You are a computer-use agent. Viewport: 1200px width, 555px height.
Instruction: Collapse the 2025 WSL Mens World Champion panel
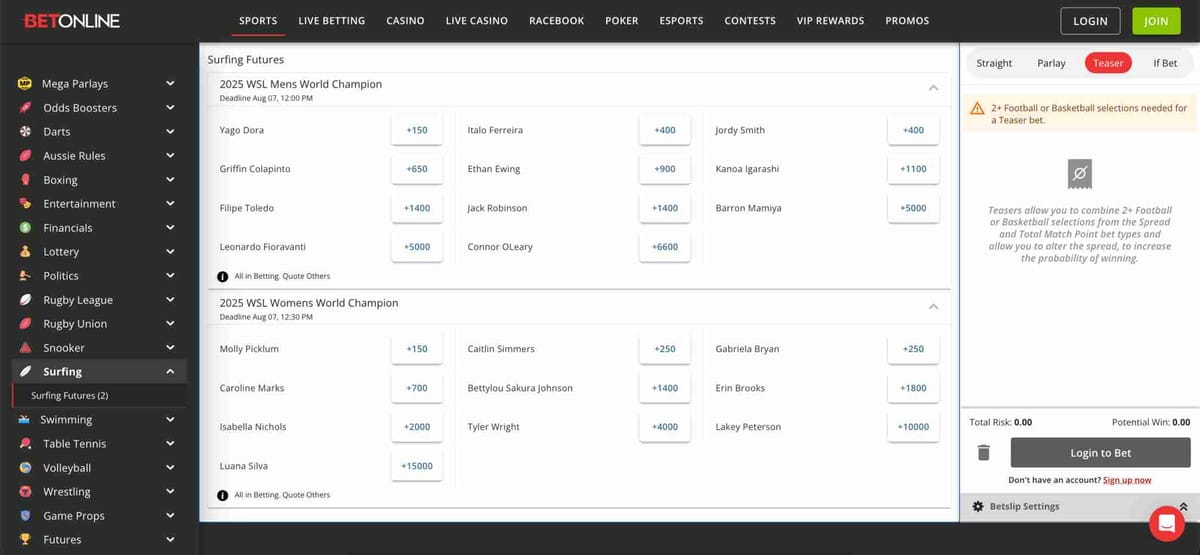coord(933,88)
